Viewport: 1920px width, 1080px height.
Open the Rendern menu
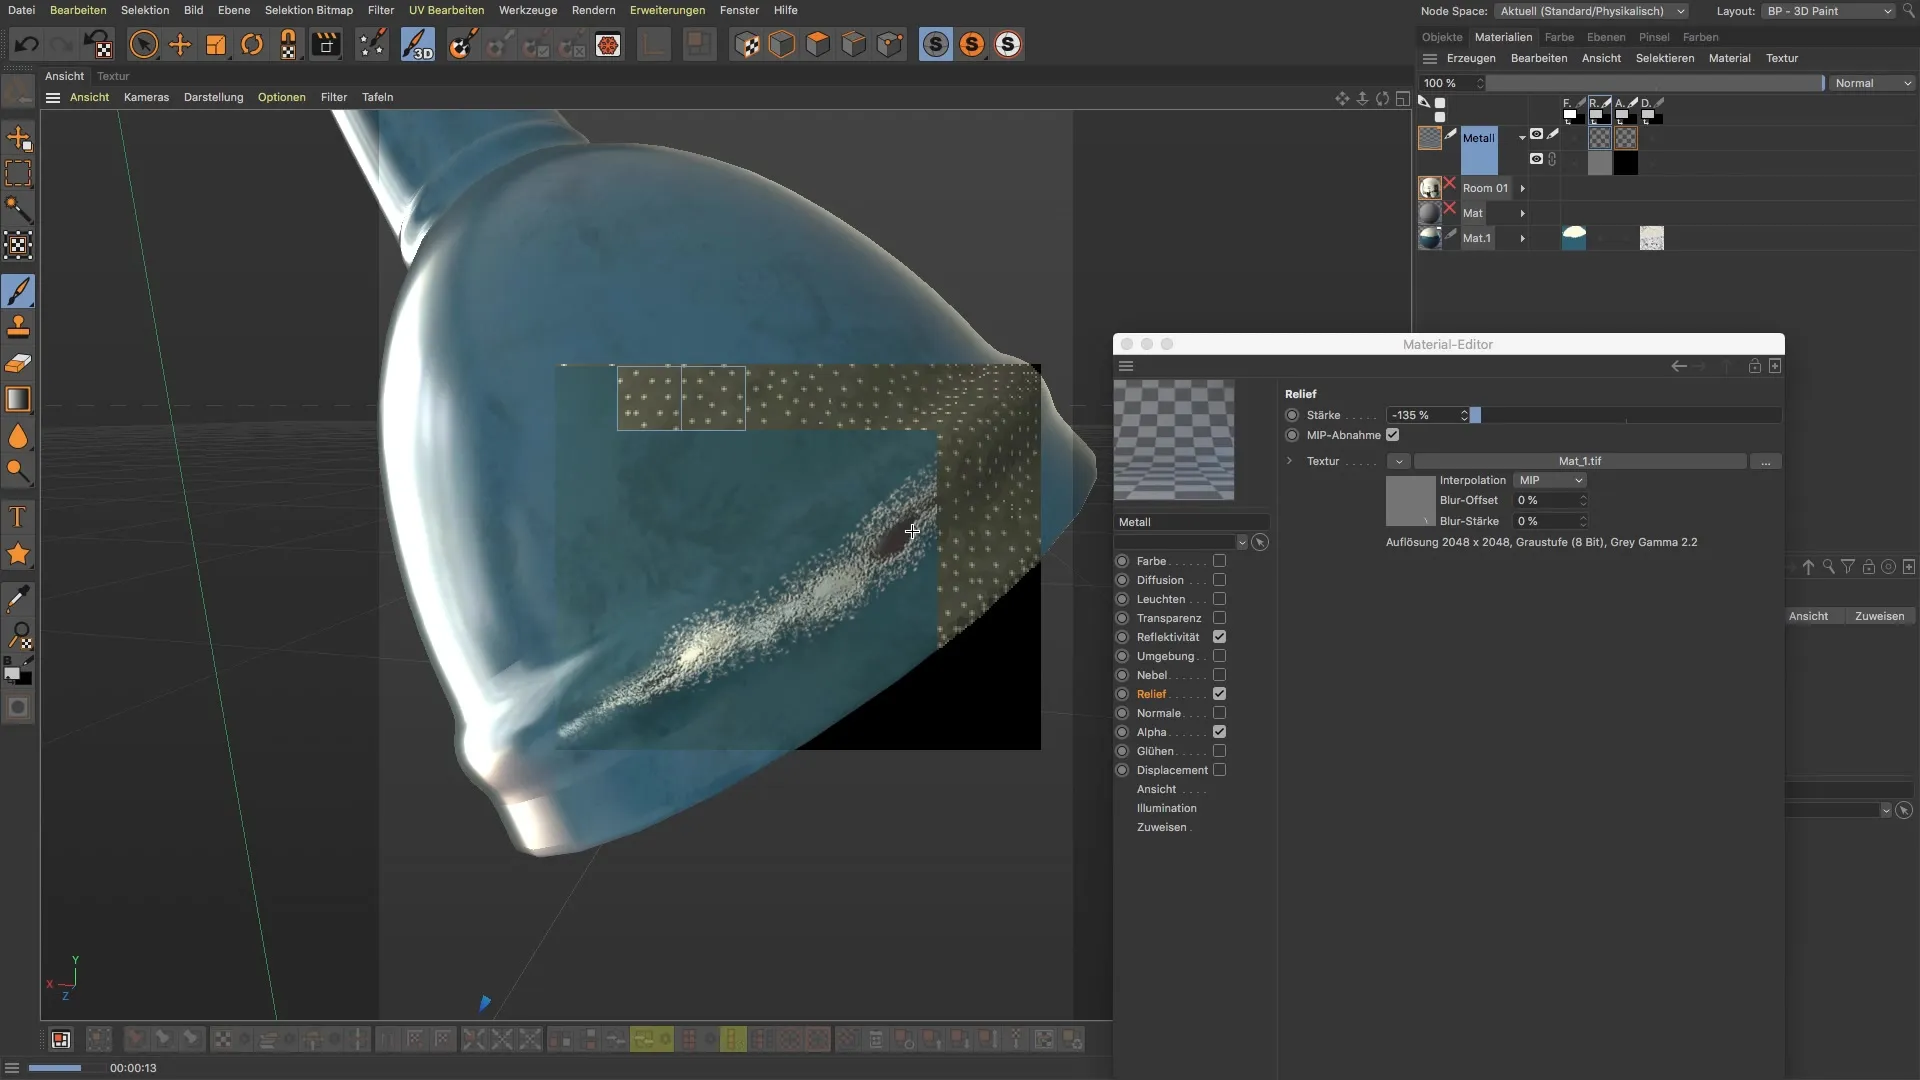(x=593, y=10)
